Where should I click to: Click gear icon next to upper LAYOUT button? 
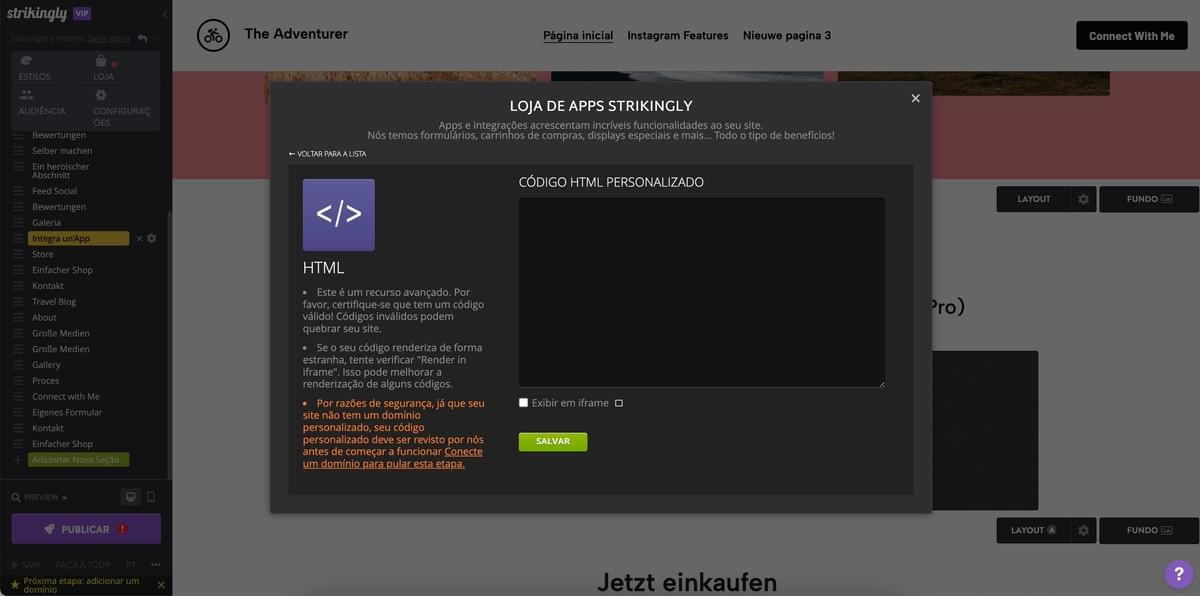point(1083,199)
